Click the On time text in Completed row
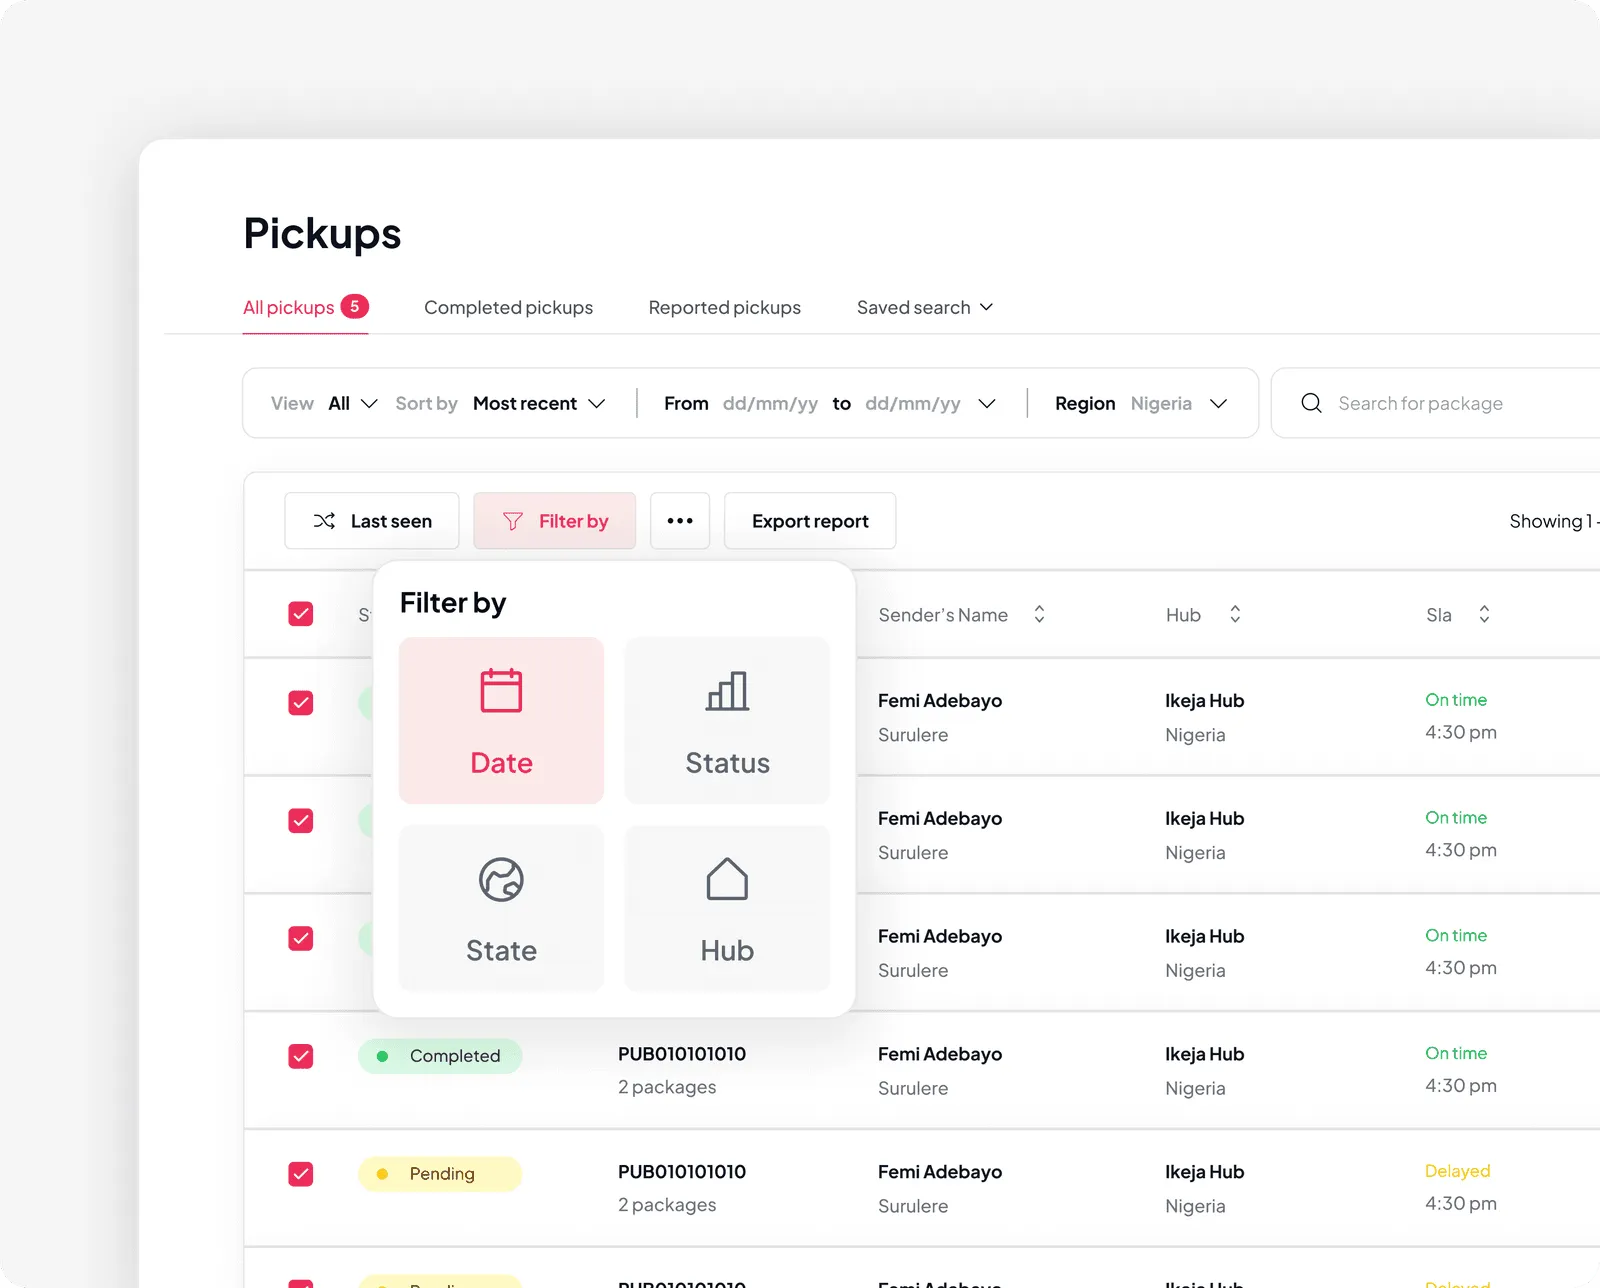Screen dimensions: 1600x1288 (1456, 1053)
